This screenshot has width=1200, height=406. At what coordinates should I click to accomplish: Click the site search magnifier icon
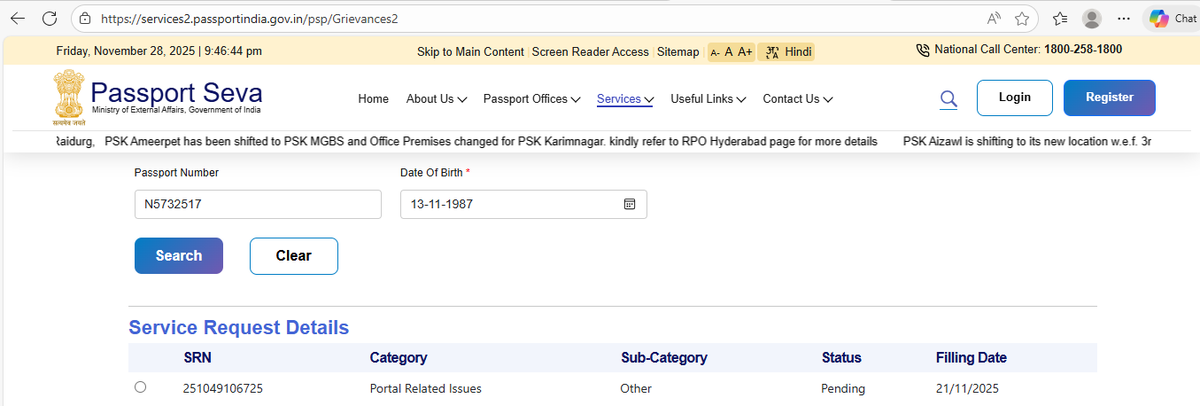[x=949, y=99]
